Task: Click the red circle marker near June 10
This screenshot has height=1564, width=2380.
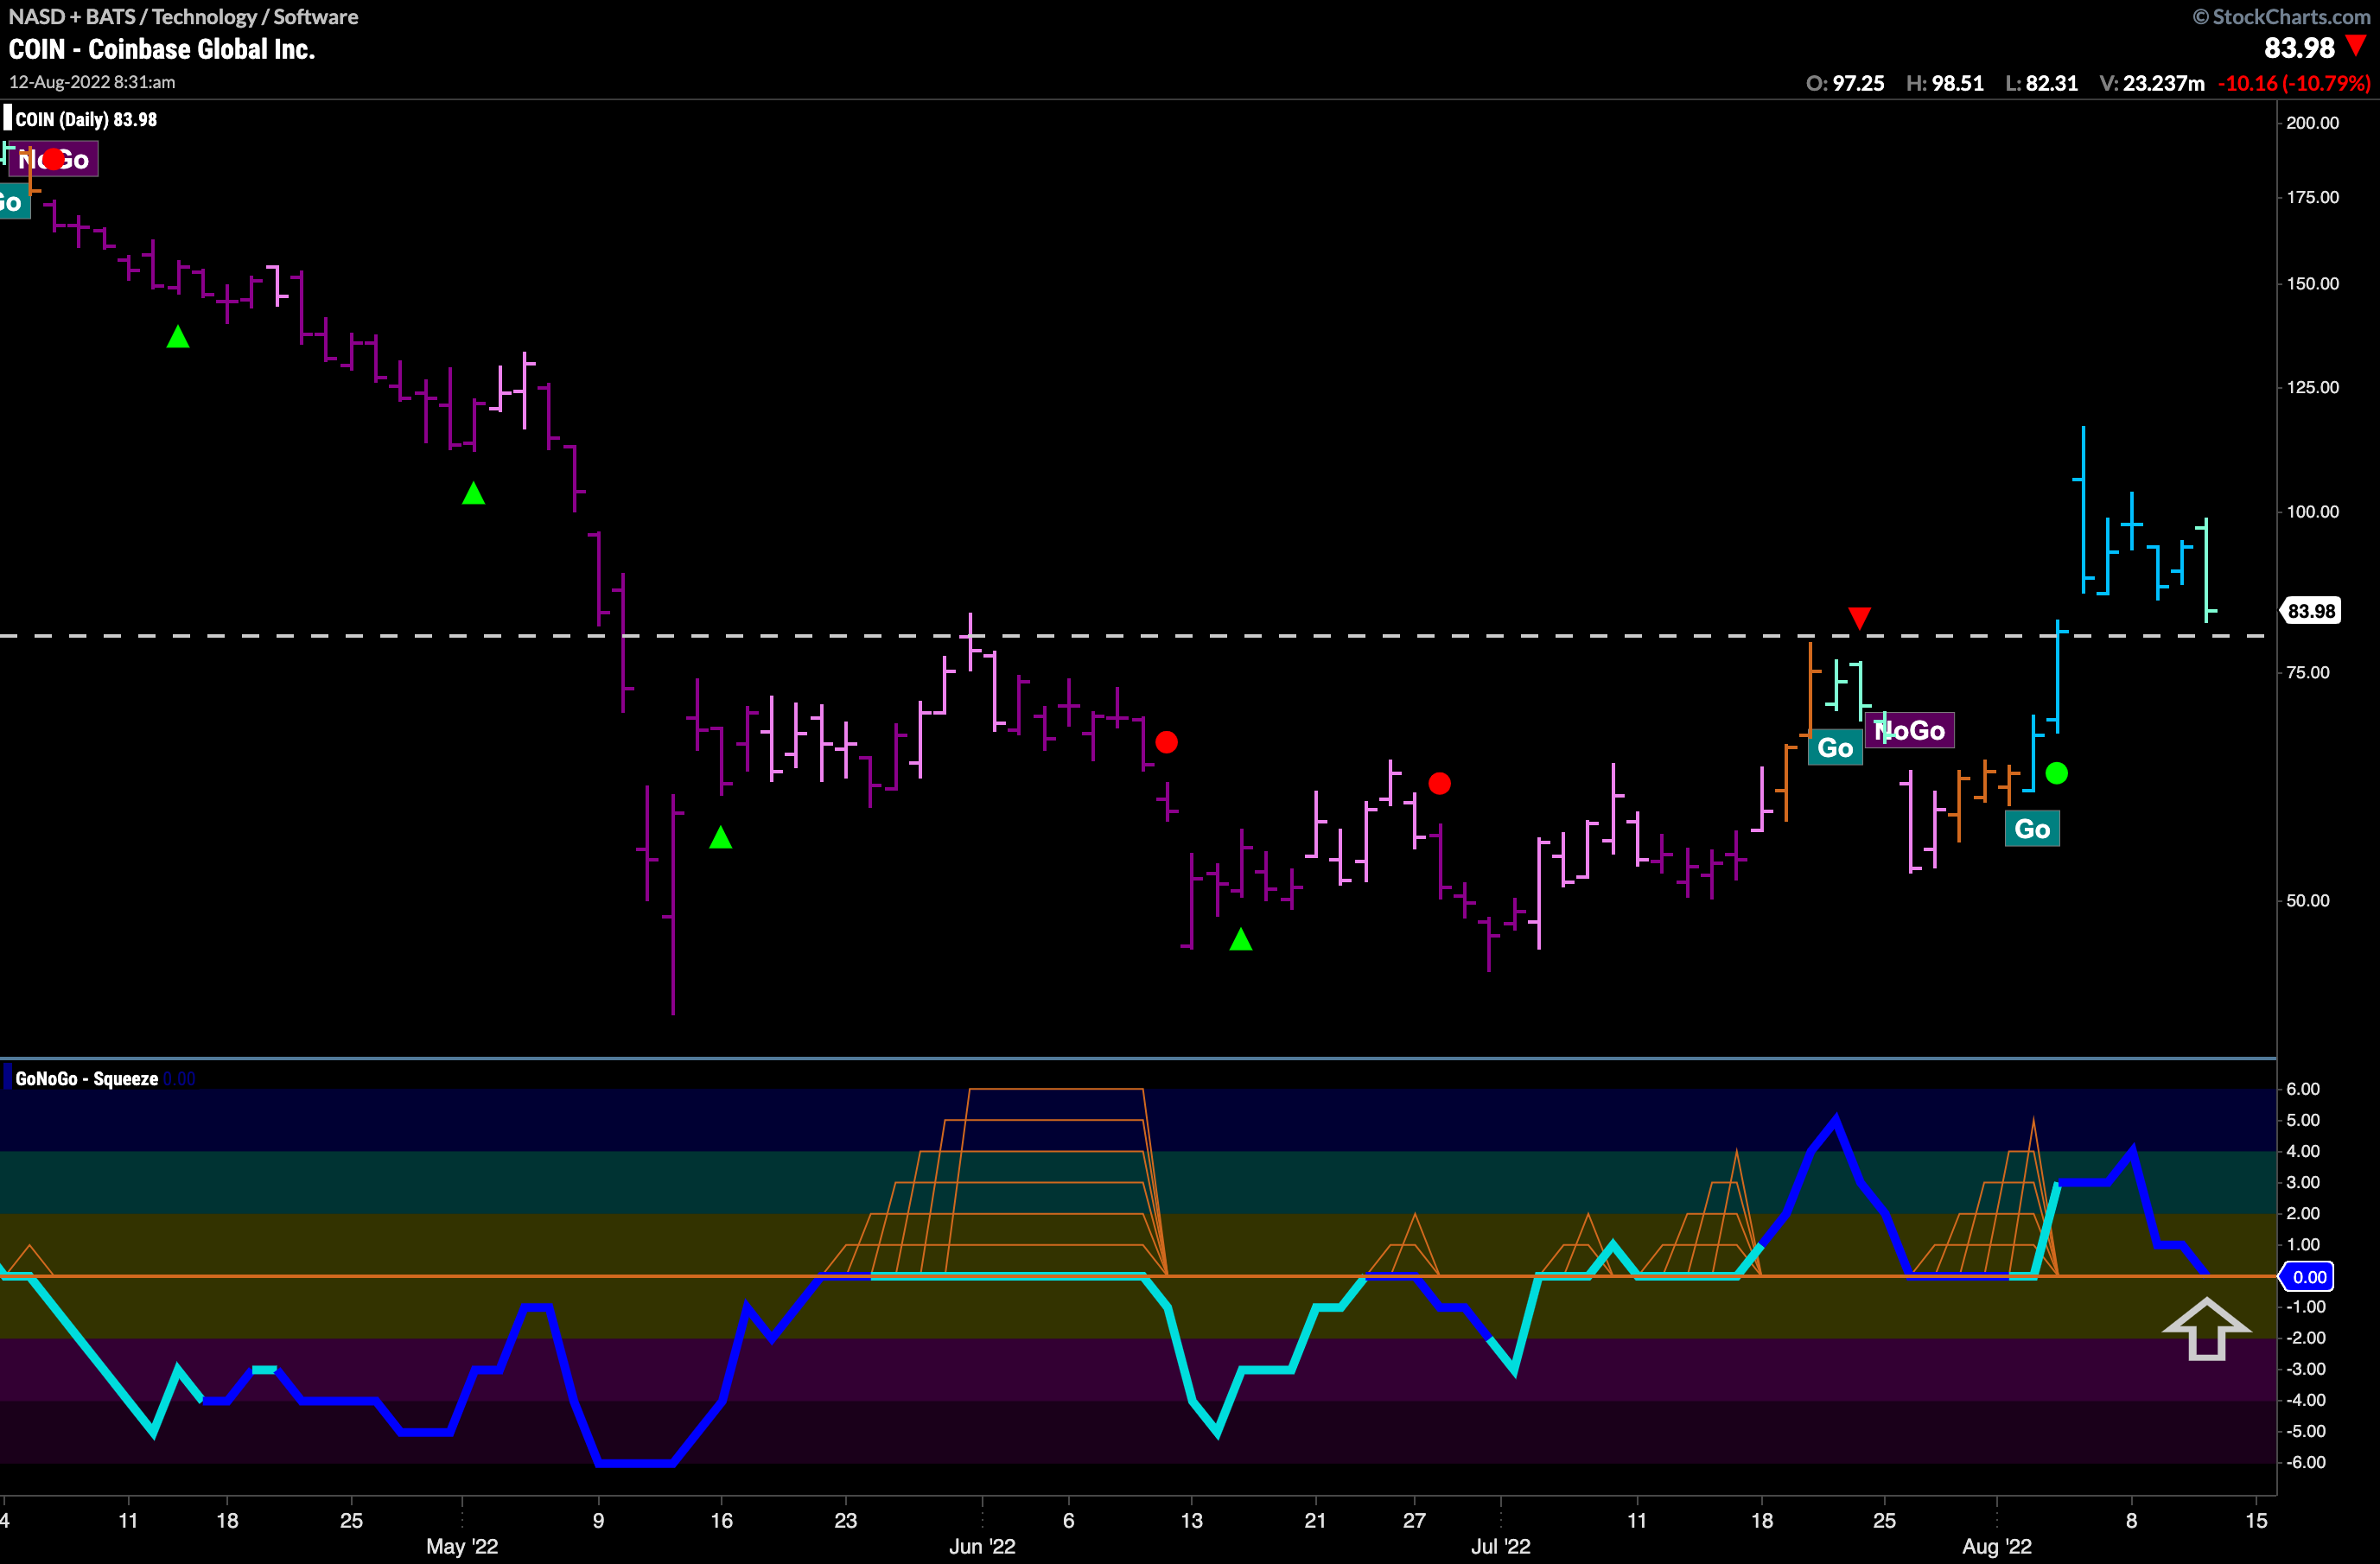Action: point(1166,742)
